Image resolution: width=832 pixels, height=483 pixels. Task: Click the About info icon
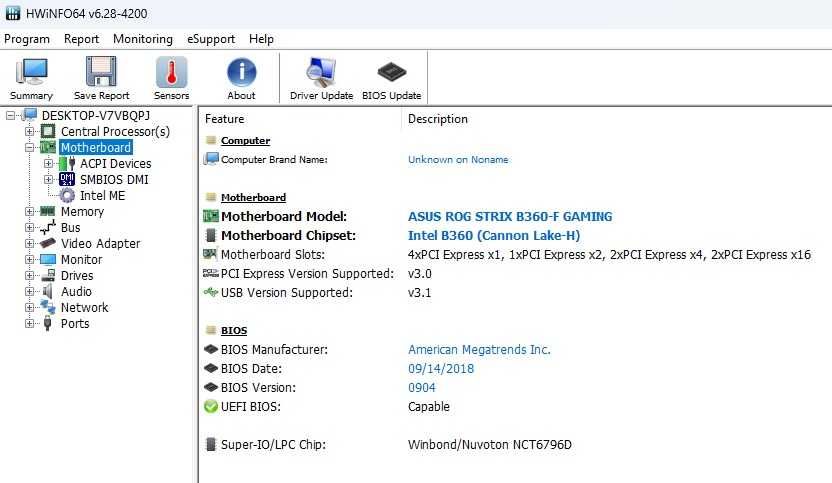click(241, 78)
